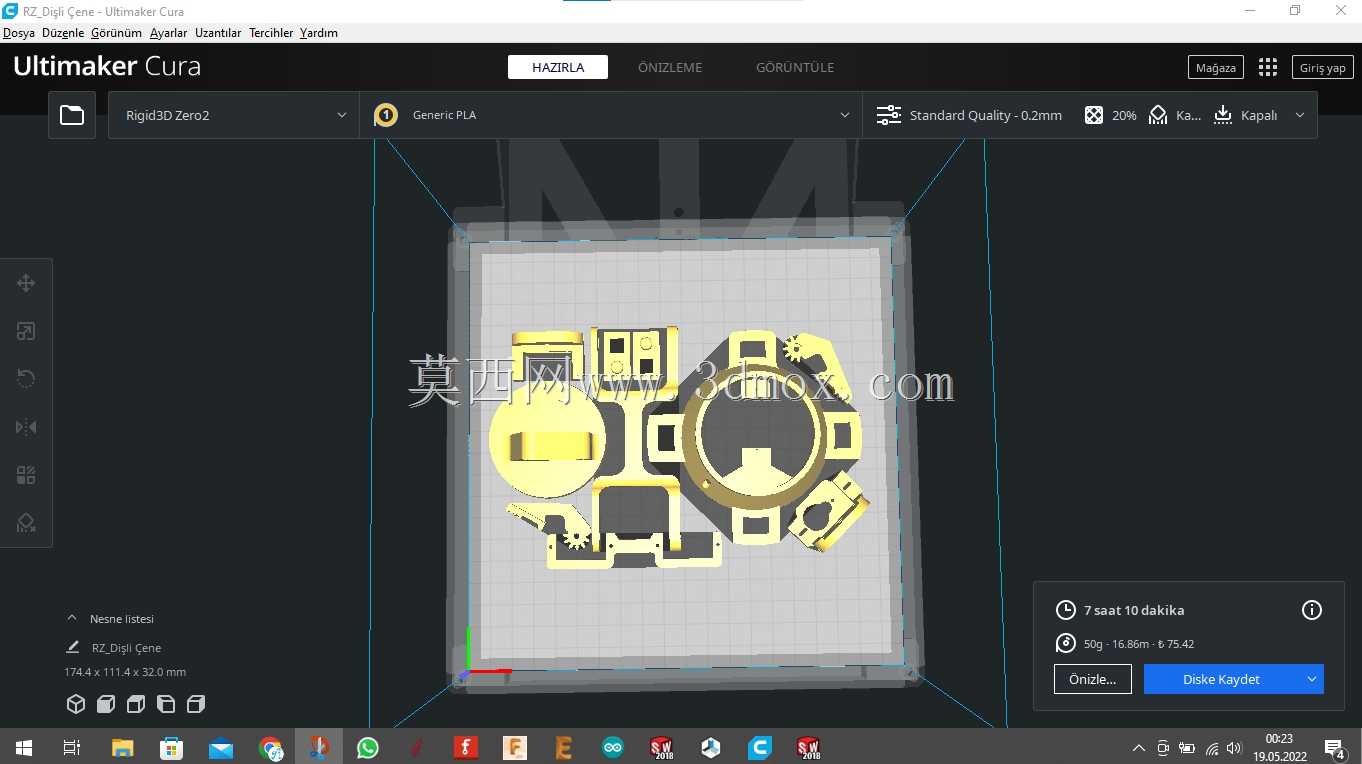
Task: Select the Scale tool in left toolbar
Action: click(26, 331)
